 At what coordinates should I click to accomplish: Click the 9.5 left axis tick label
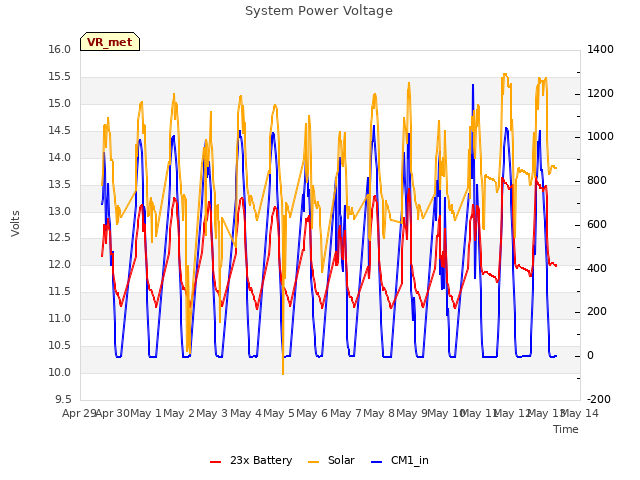63,399
